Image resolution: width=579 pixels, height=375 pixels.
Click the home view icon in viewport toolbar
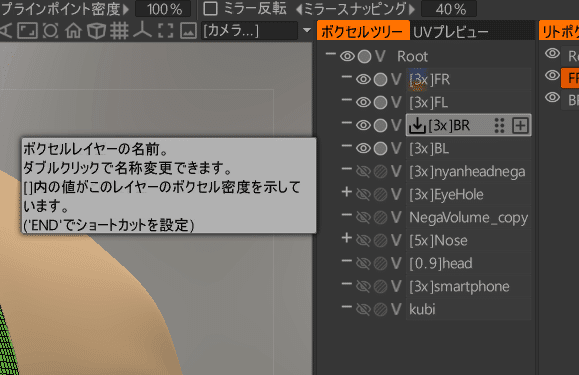pos(73,31)
